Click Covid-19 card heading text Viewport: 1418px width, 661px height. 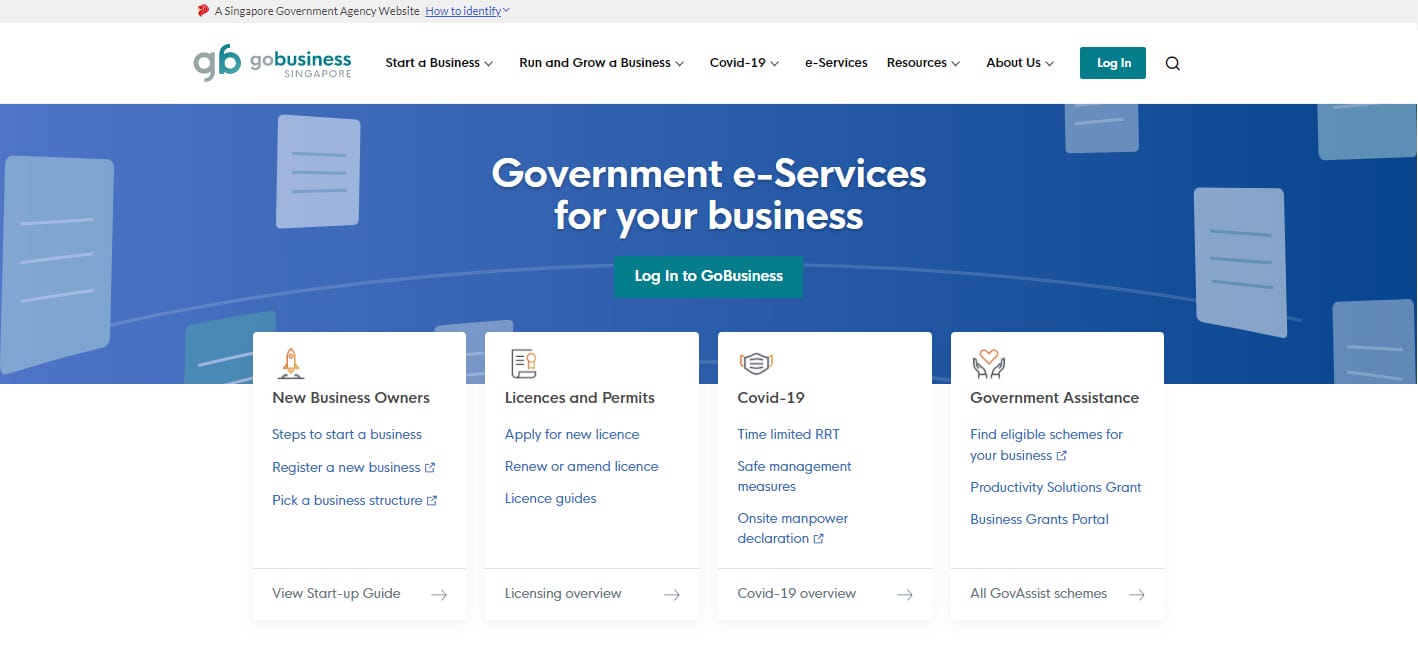(x=771, y=398)
